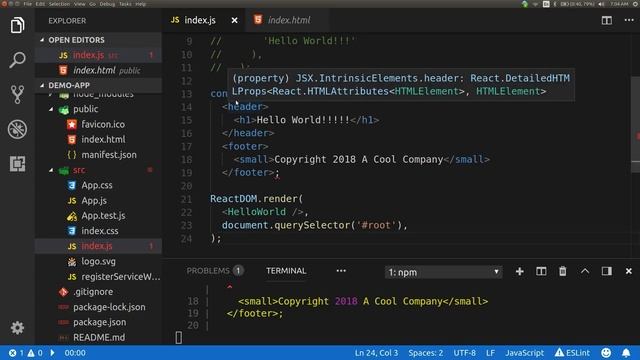The image size is (640, 360).
Task: Open the File menu
Action: [27, 4]
